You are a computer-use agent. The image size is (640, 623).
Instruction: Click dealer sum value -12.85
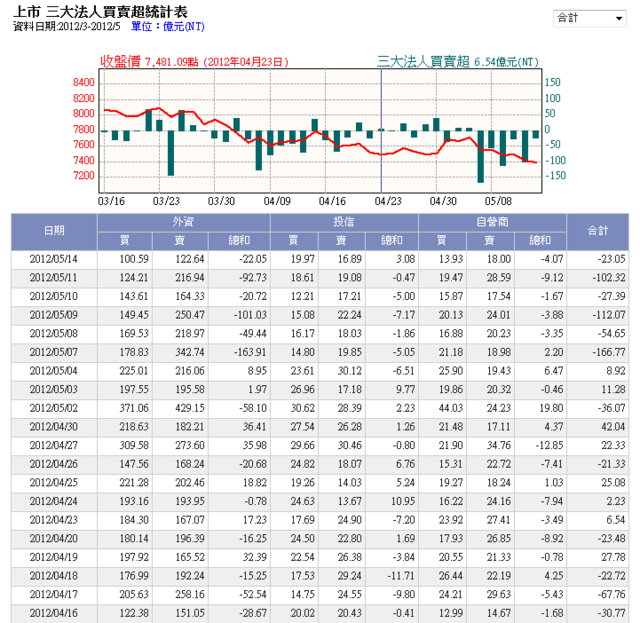pyautogui.click(x=549, y=446)
